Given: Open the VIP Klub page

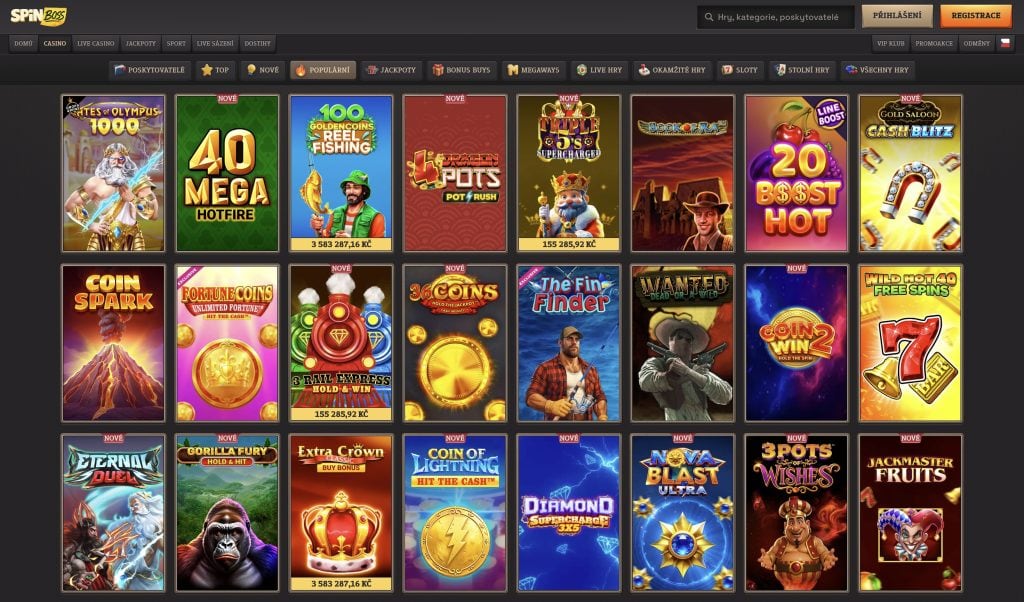Looking at the screenshot, I should 891,44.
